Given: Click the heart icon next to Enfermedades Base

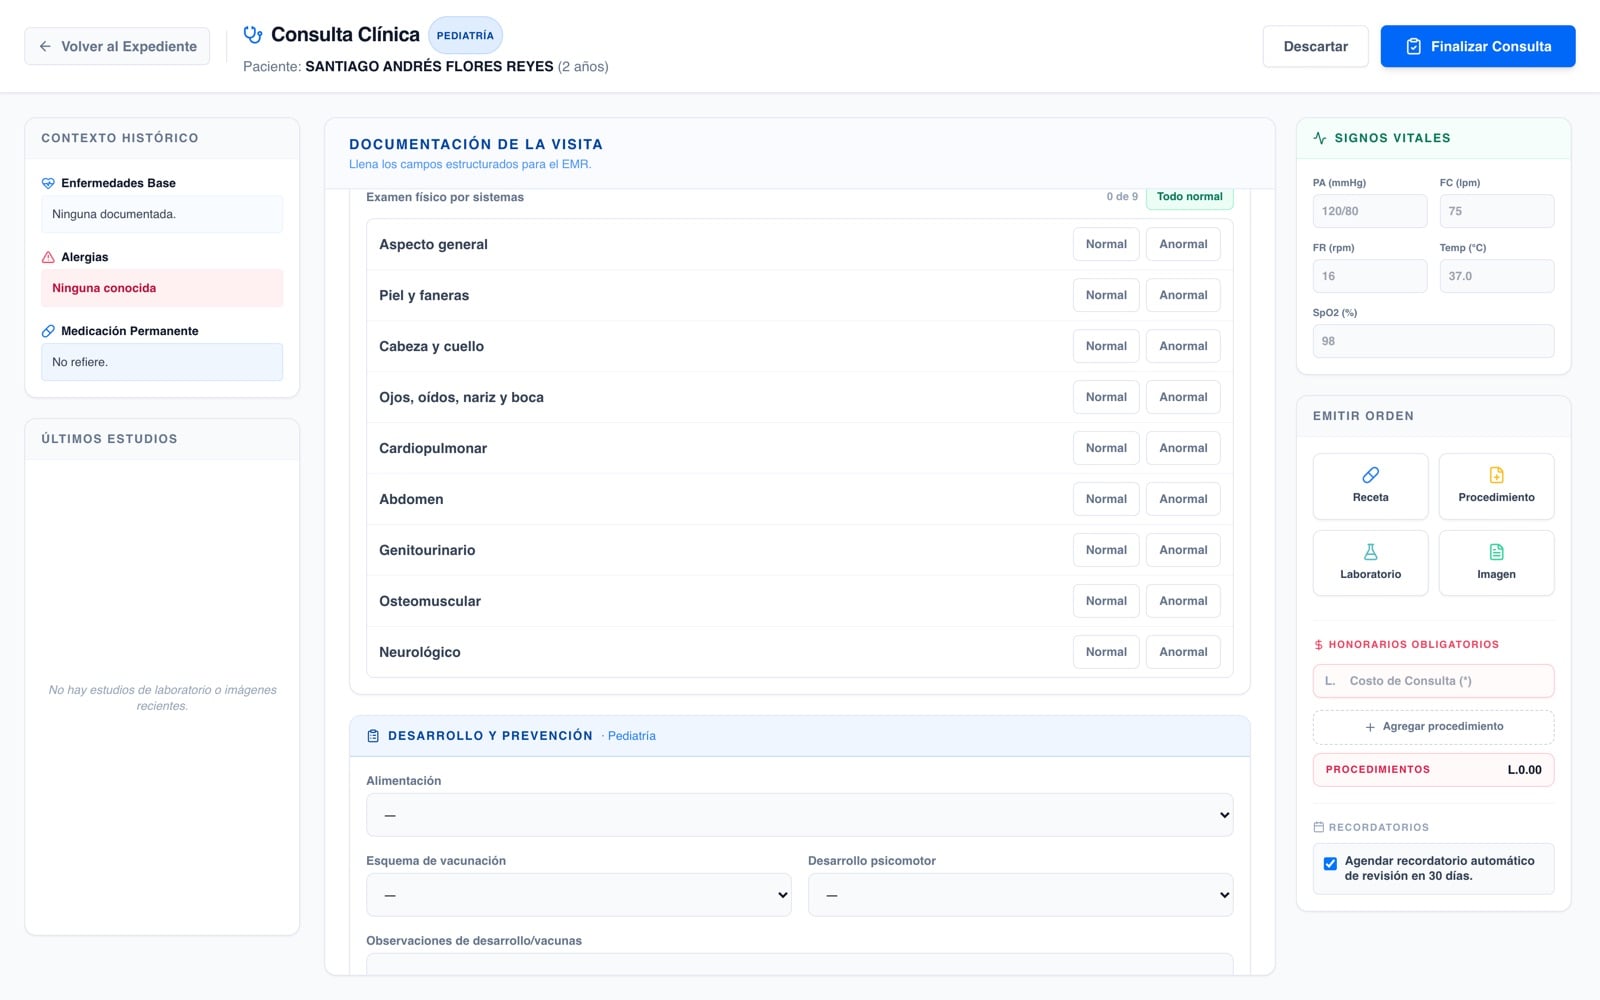Looking at the screenshot, I should [48, 183].
